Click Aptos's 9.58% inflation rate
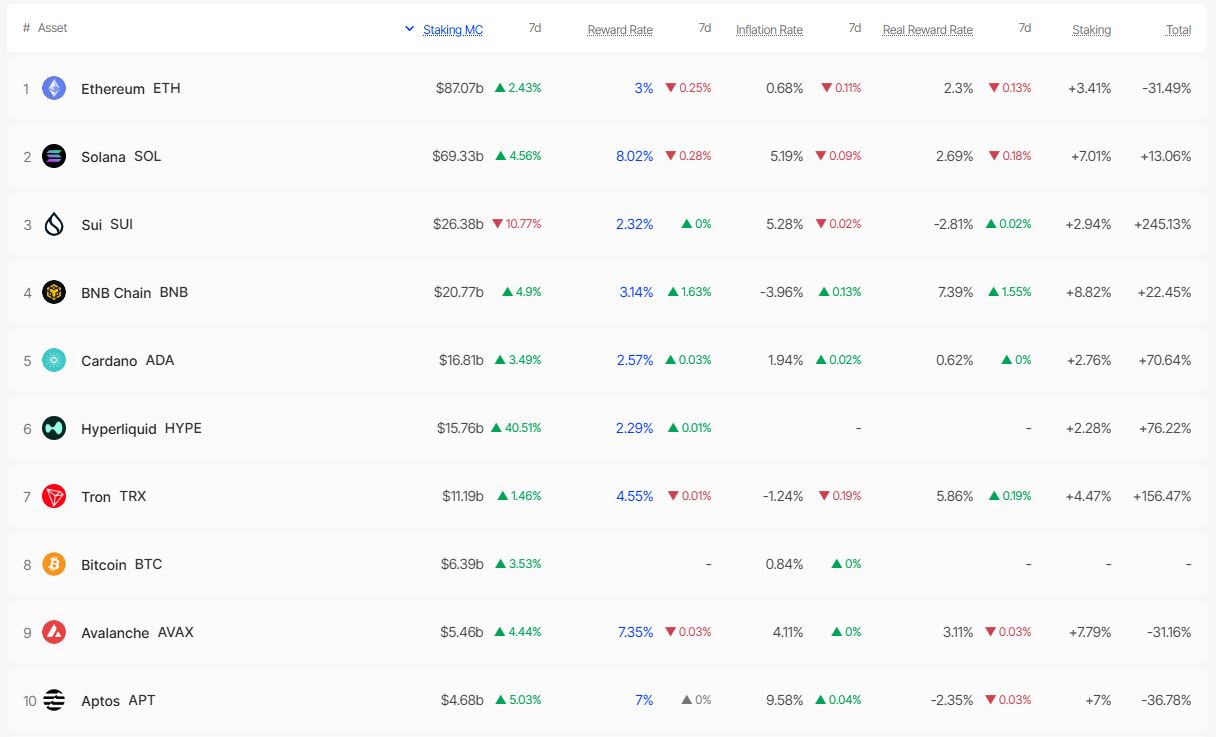This screenshot has width=1216, height=737. tap(784, 700)
